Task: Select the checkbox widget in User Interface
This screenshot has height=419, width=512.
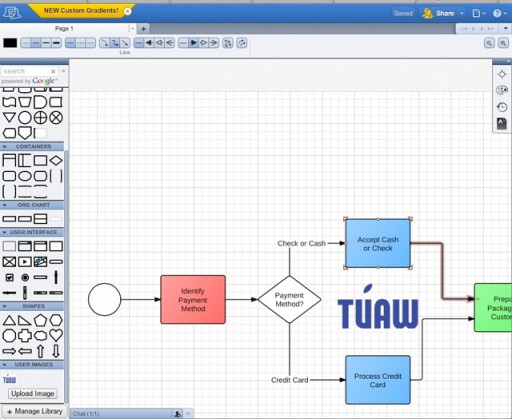Action: pos(9,277)
